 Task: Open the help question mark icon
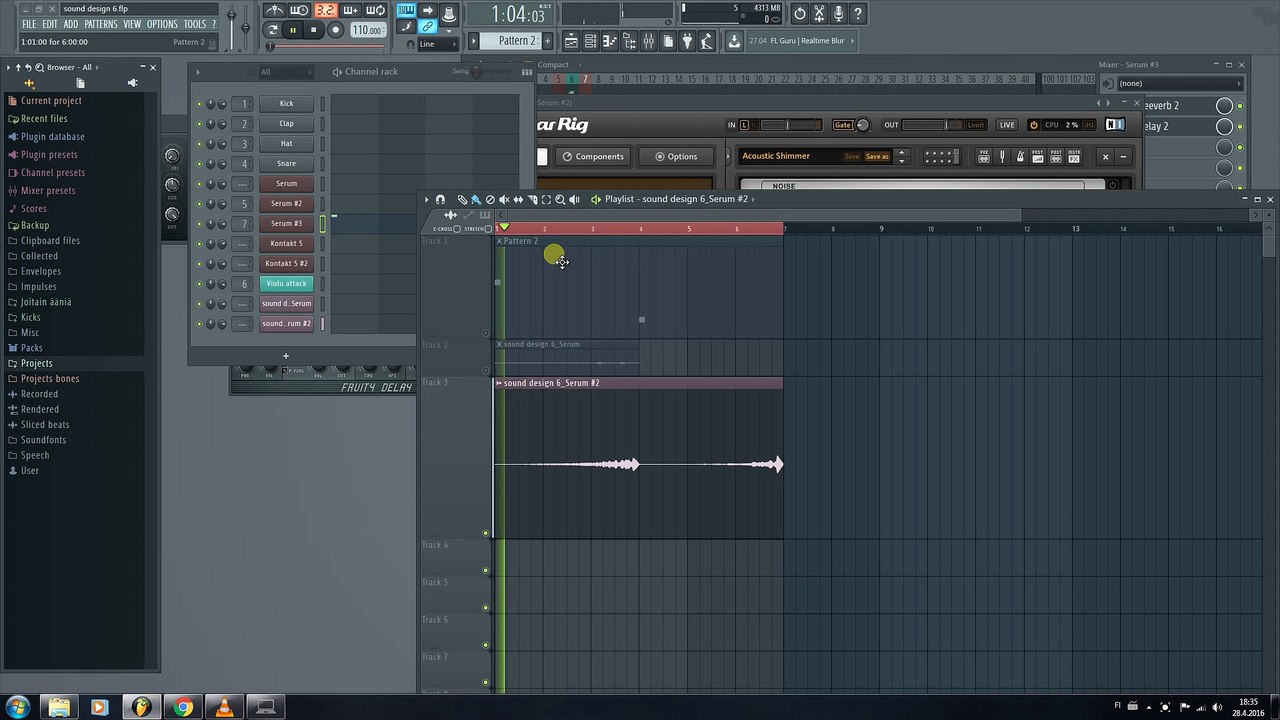857,14
